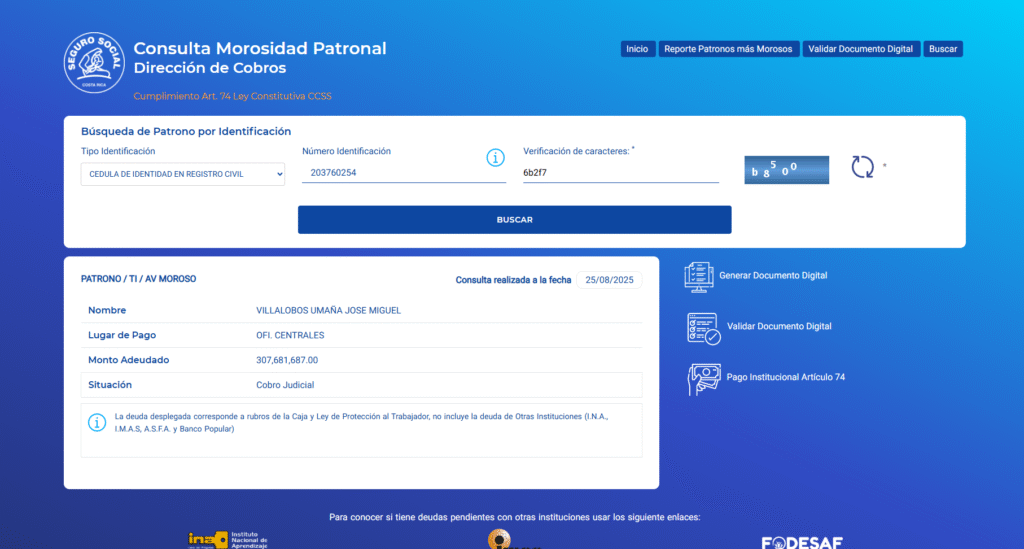
Task: Refresh the captcha with the circular arrows icon
Action: [x=862, y=166]
